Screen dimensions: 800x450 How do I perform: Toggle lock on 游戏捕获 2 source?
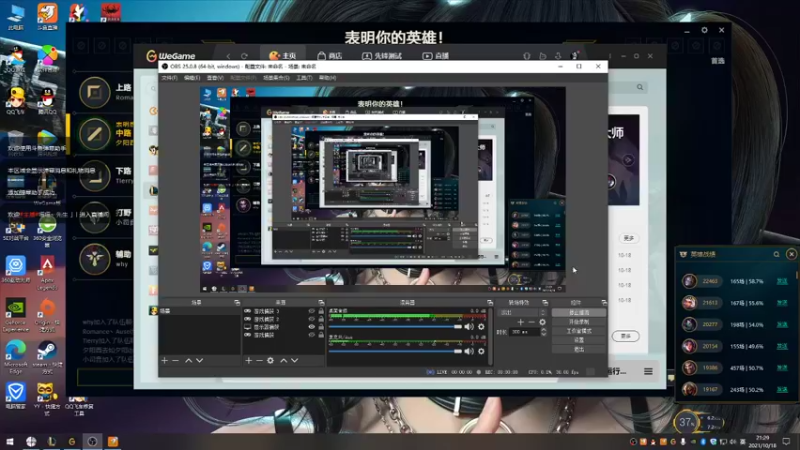[x=321, y=319]
